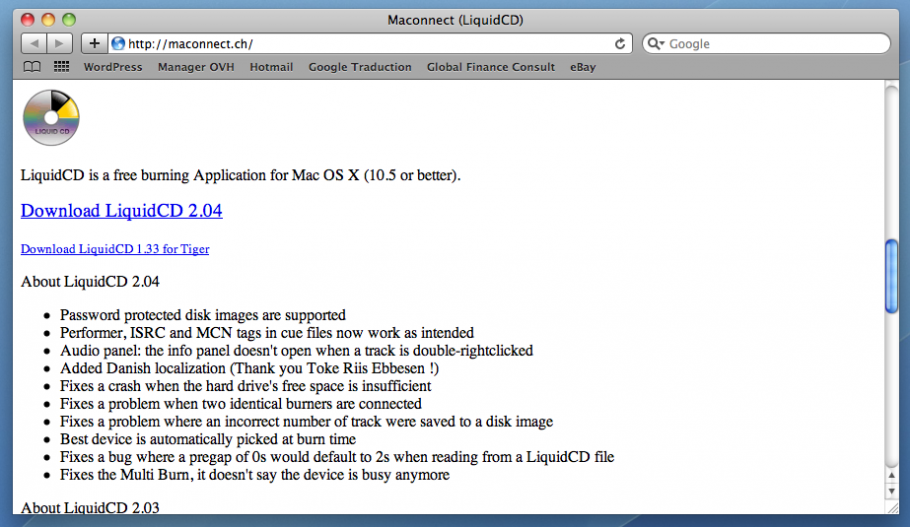Go forward with the Forward arrow button
Image resolution: width=910 pixels, height=527 pixels.
point(60,44)
